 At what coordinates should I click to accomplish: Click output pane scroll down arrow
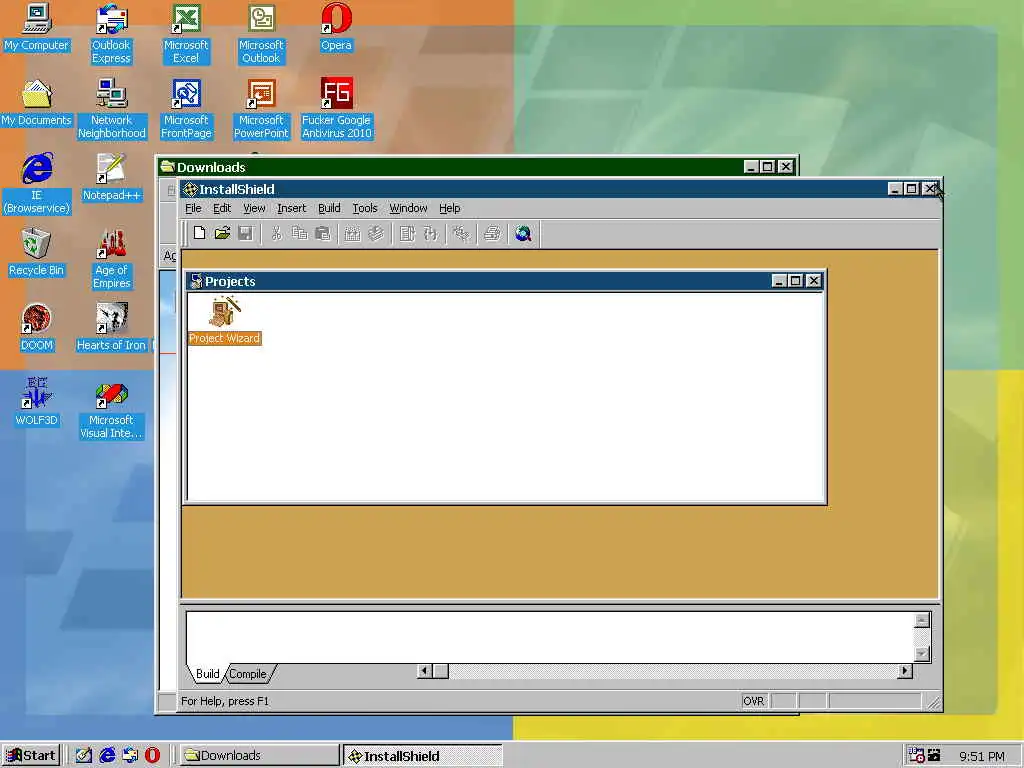pyautogui.click(x=922, y=654)
